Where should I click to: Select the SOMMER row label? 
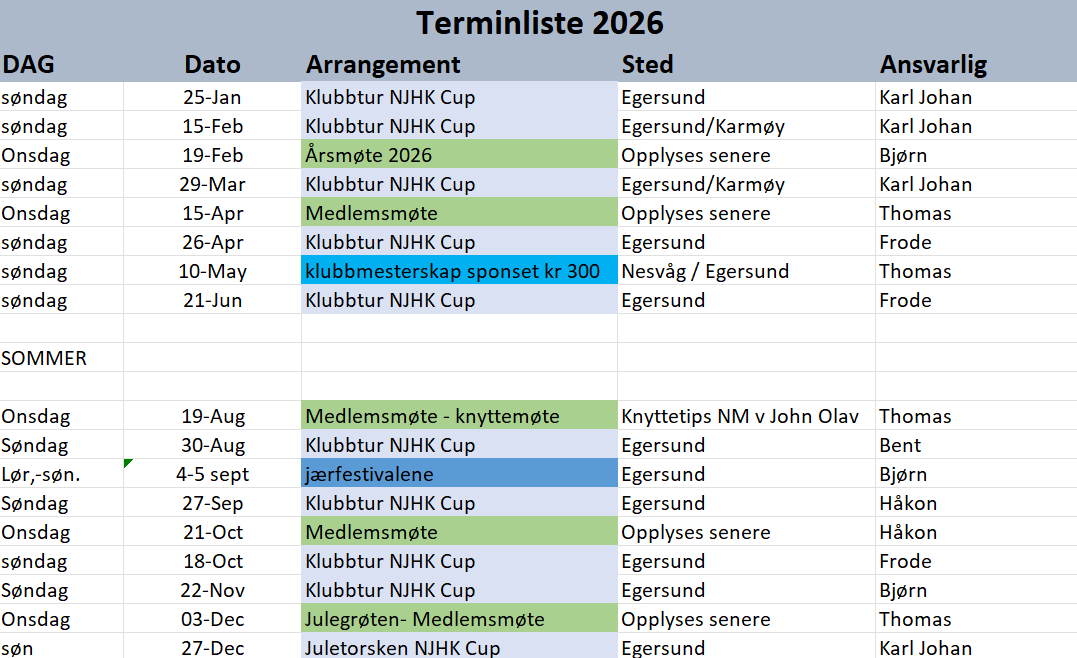44,358
